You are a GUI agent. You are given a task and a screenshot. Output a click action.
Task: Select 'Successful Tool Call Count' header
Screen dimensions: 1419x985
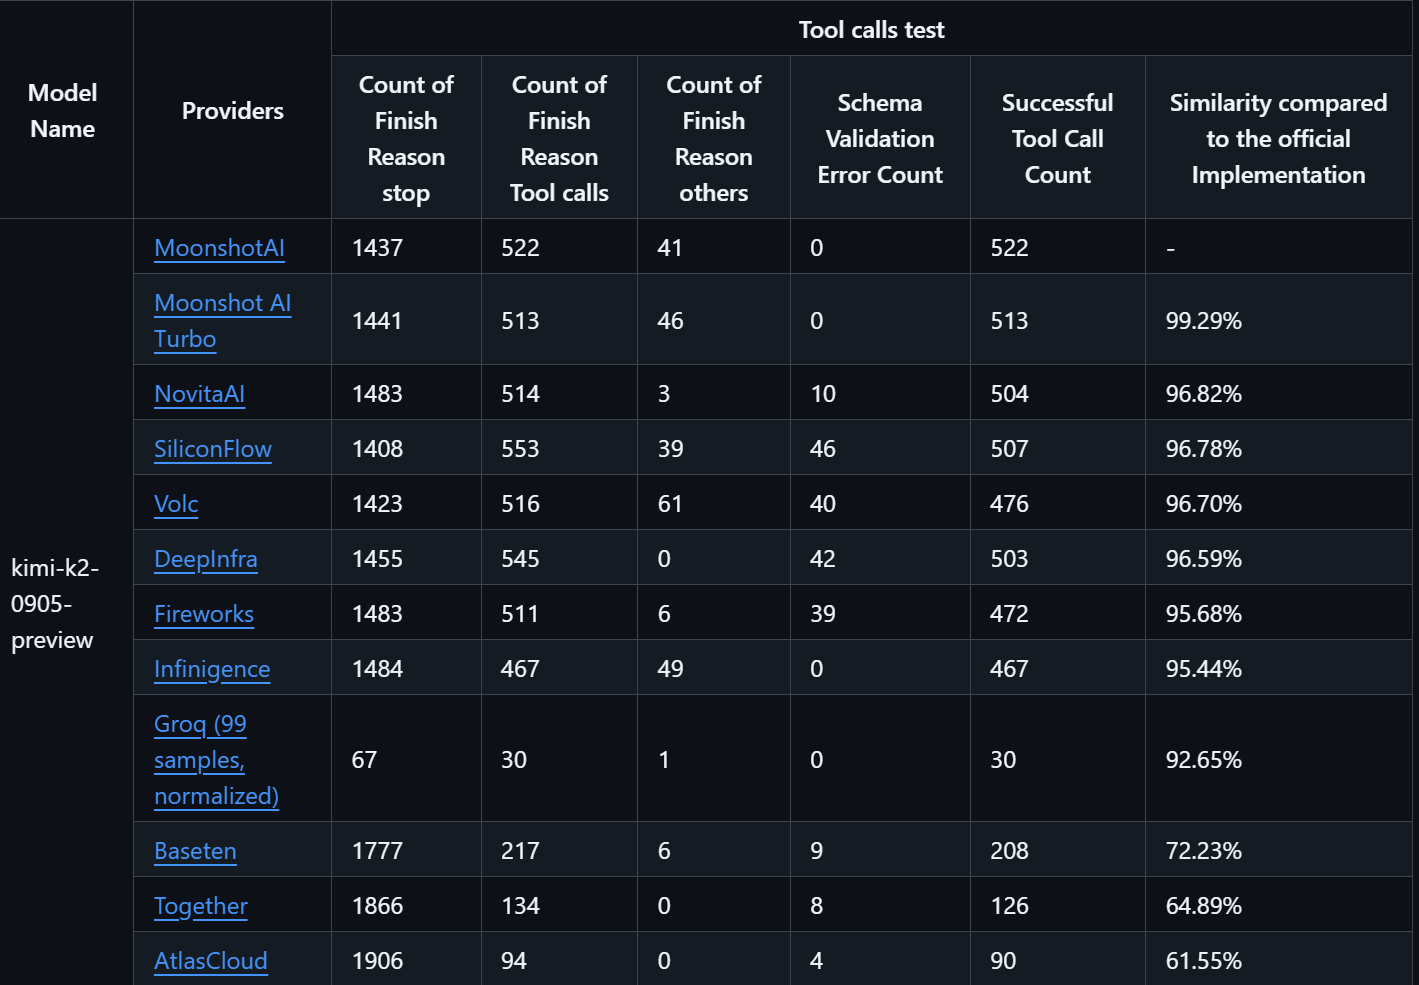(1057, 139)
